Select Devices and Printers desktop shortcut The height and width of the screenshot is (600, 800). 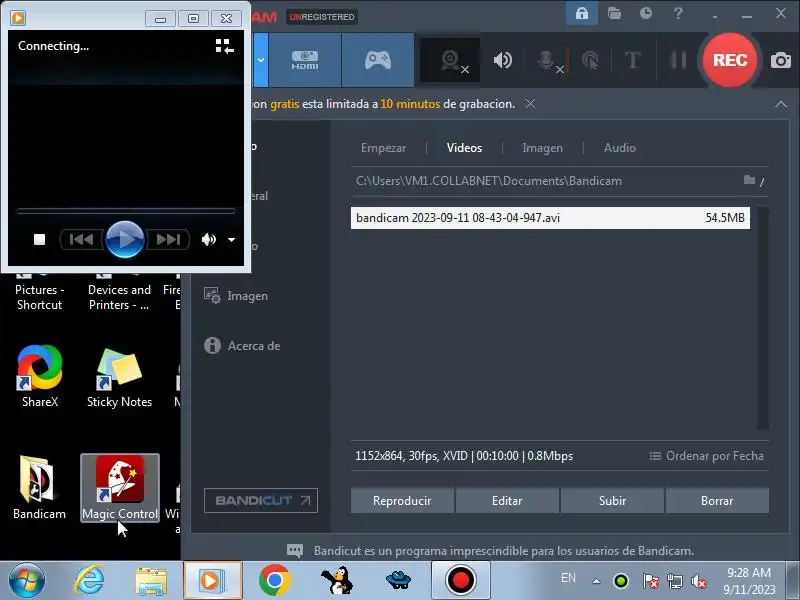click(119, 293)
